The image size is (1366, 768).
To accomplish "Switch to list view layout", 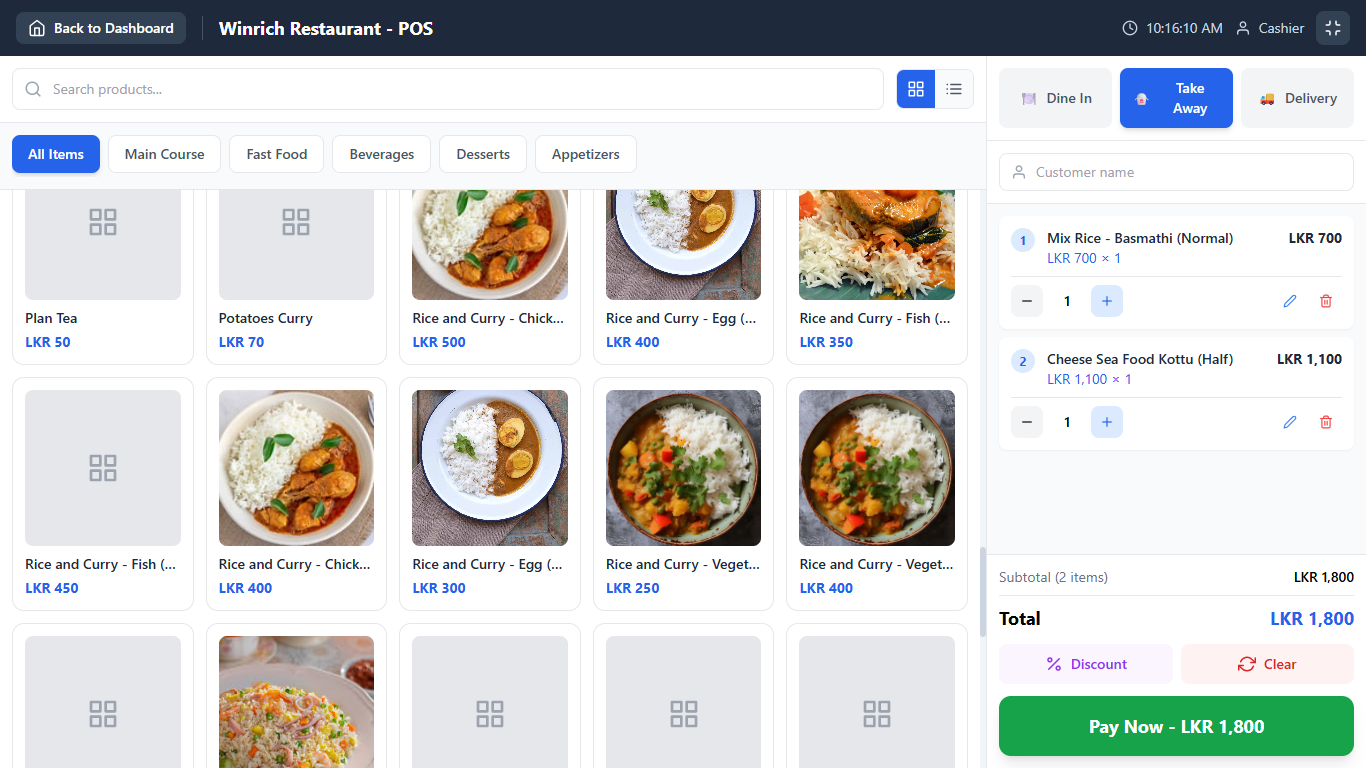I will click(x=954, y=89).
